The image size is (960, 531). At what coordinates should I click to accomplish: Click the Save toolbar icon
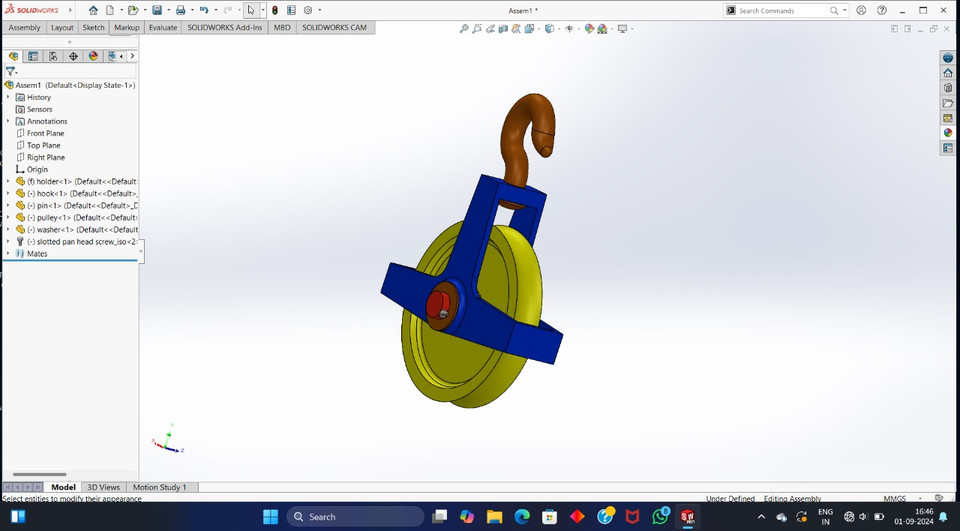[157, 10]
